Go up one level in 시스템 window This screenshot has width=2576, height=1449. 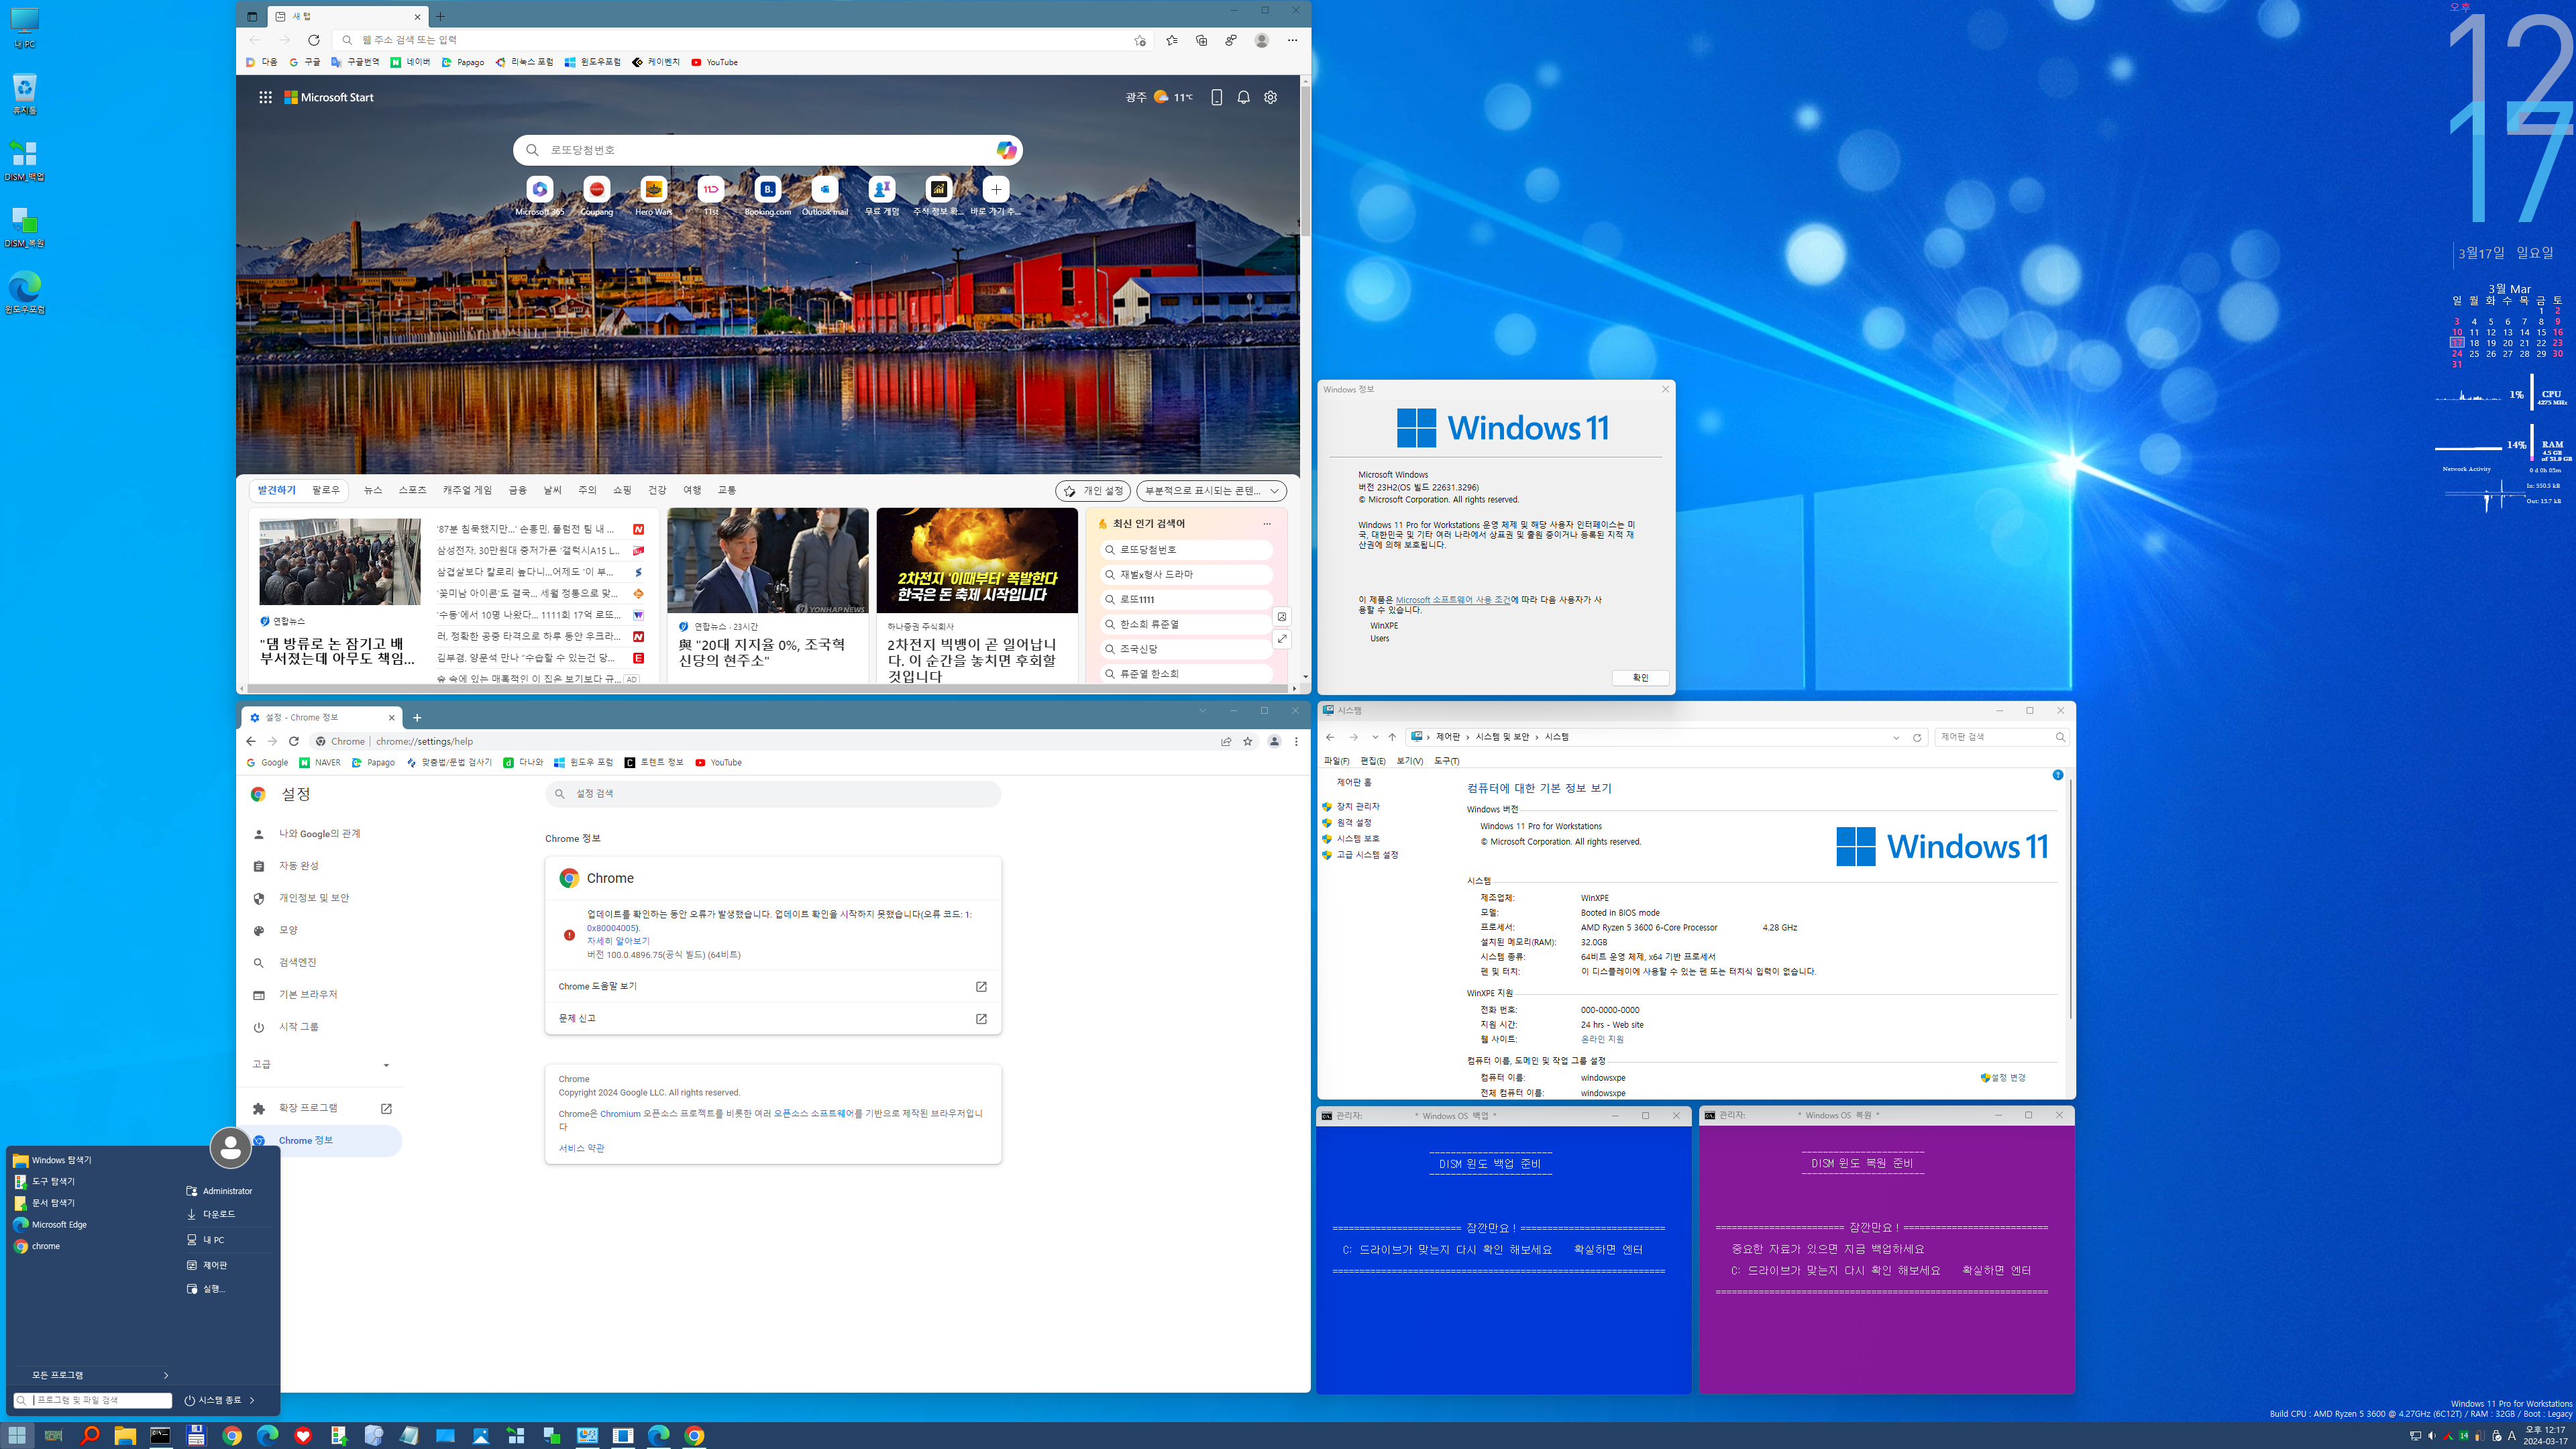coord(1392,737)
